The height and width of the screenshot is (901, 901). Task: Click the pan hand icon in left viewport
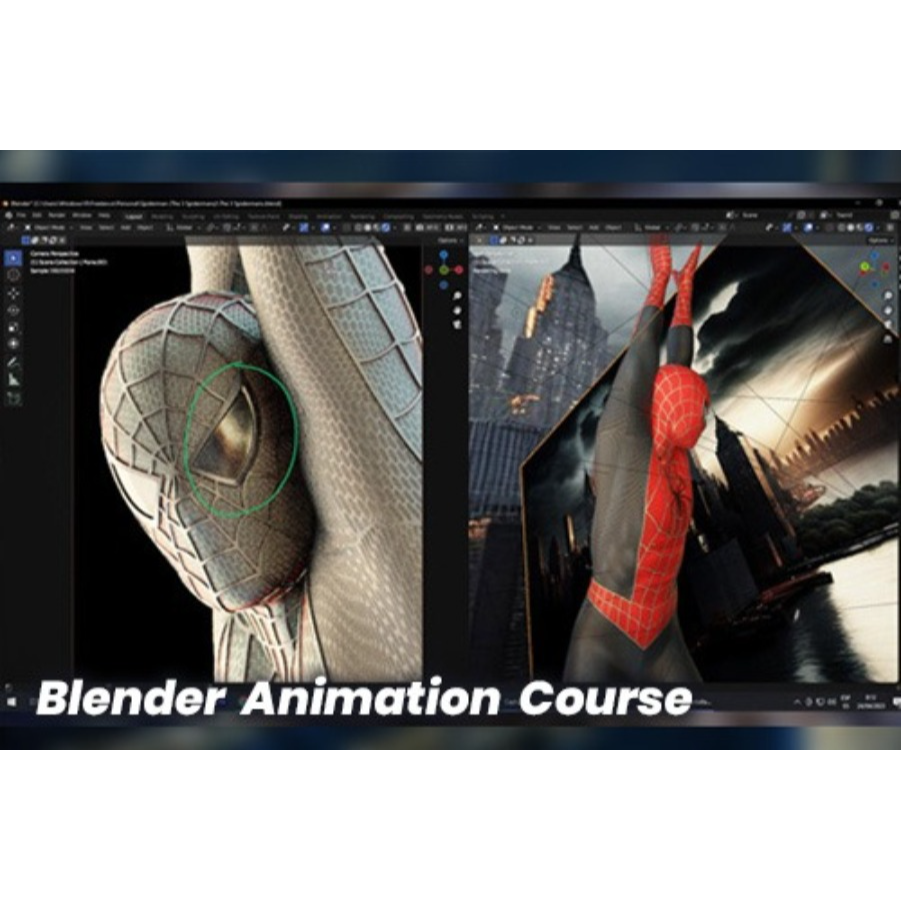pyautogui.click(x=457, y=311)
